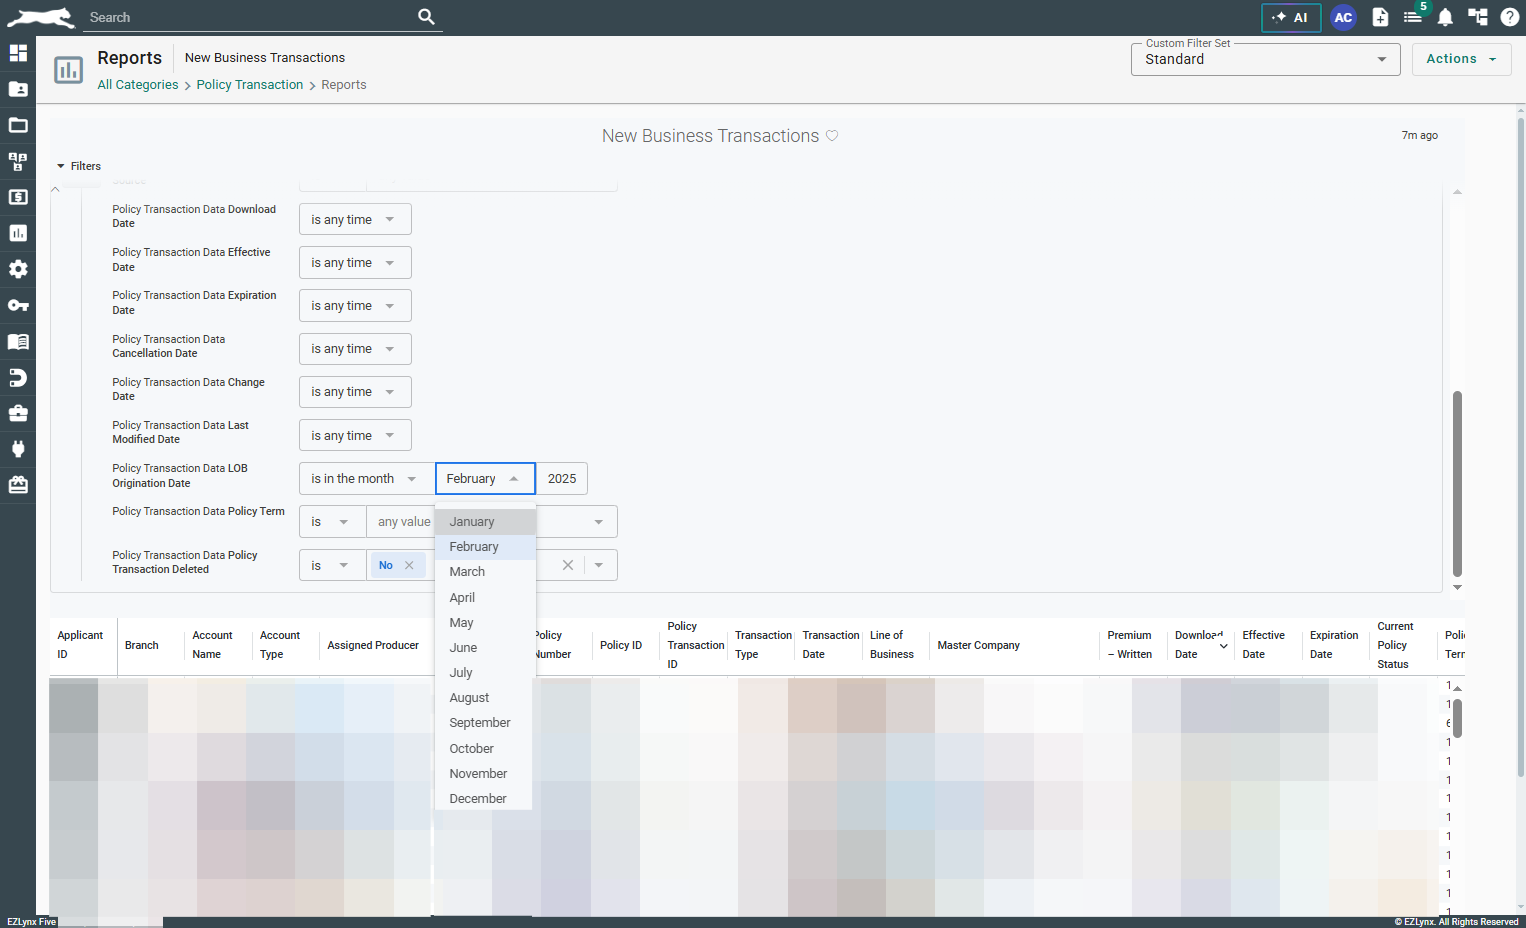Viewport: 1526px width, 928px height.
Task: Click the Assigned Producer column header
Action: [x=373, y=646]
